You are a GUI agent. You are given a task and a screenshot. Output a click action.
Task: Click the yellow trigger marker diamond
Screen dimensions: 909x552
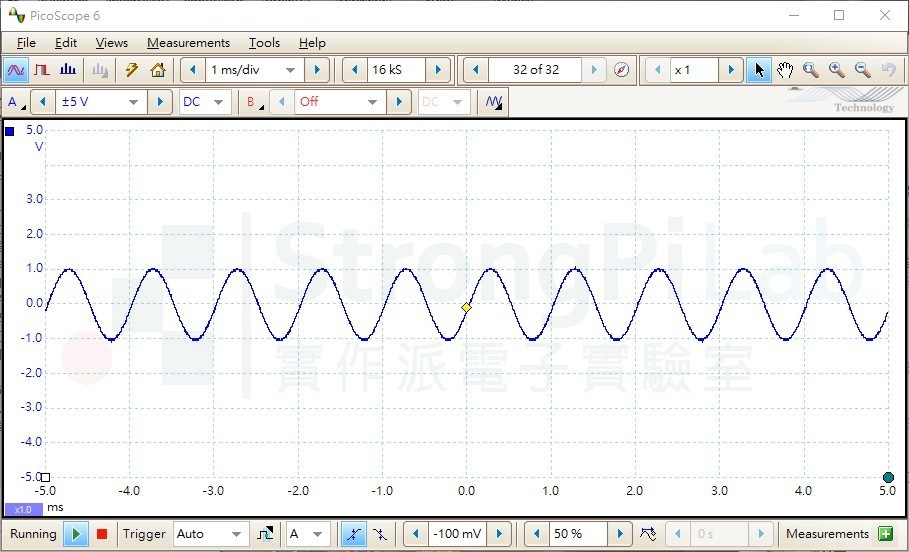click(466, 307)
